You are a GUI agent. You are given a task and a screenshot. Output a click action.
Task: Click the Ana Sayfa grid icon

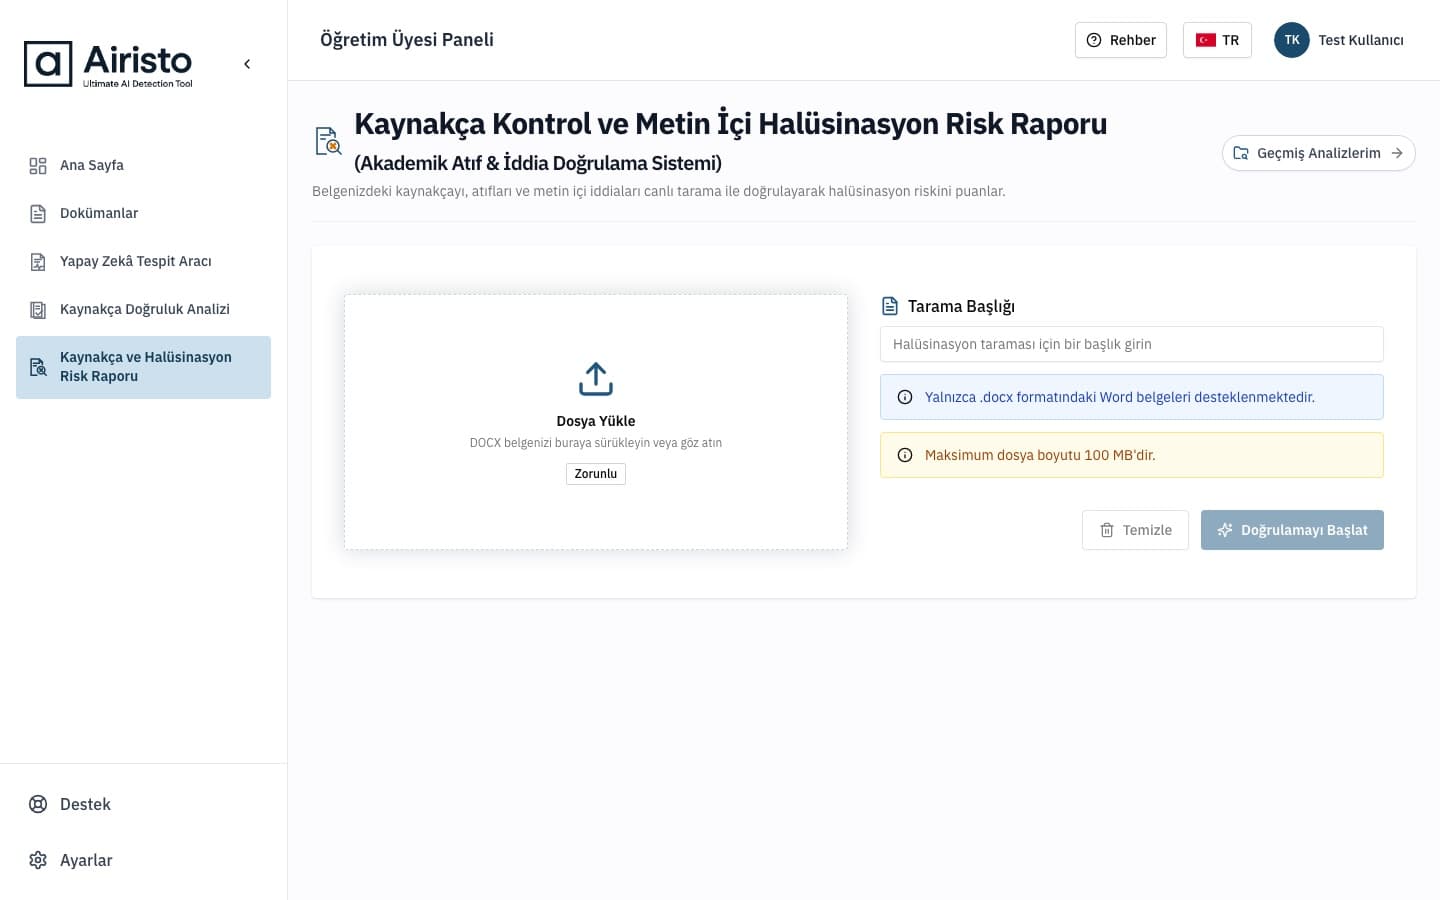[x=38, y=166]
